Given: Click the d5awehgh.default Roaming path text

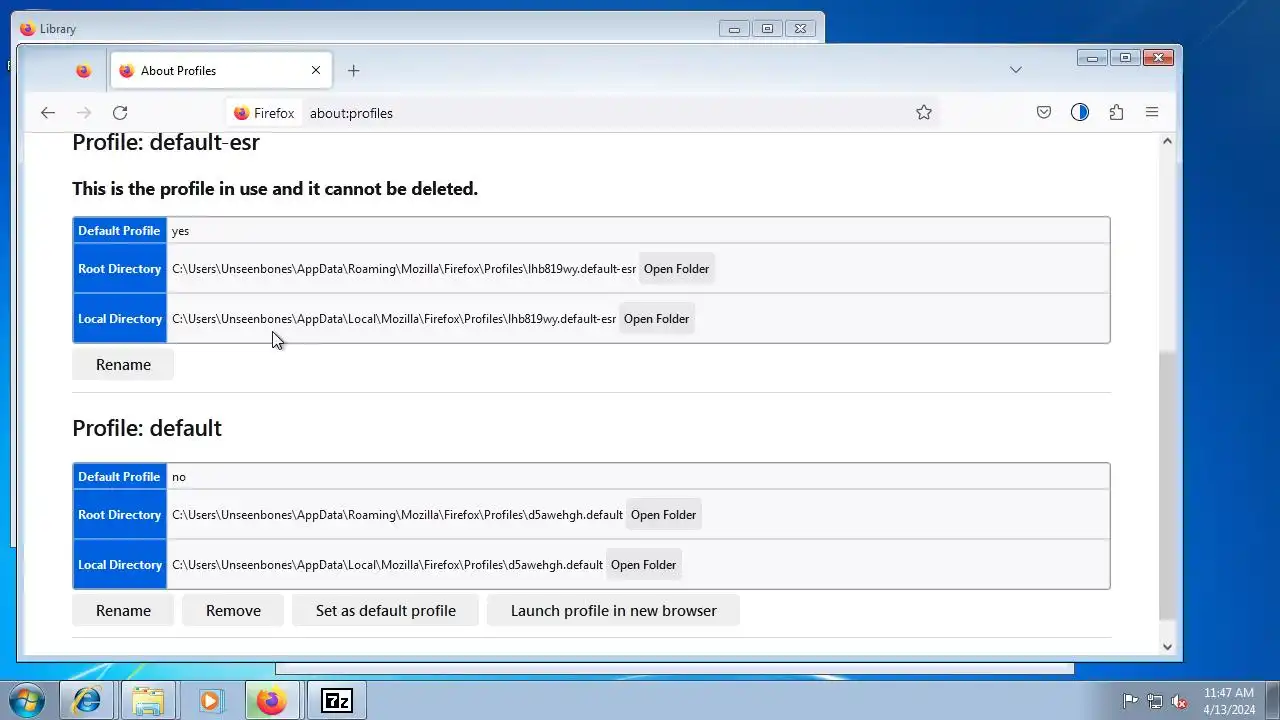Looking at the screenshot, I should (x=397, y=515).
